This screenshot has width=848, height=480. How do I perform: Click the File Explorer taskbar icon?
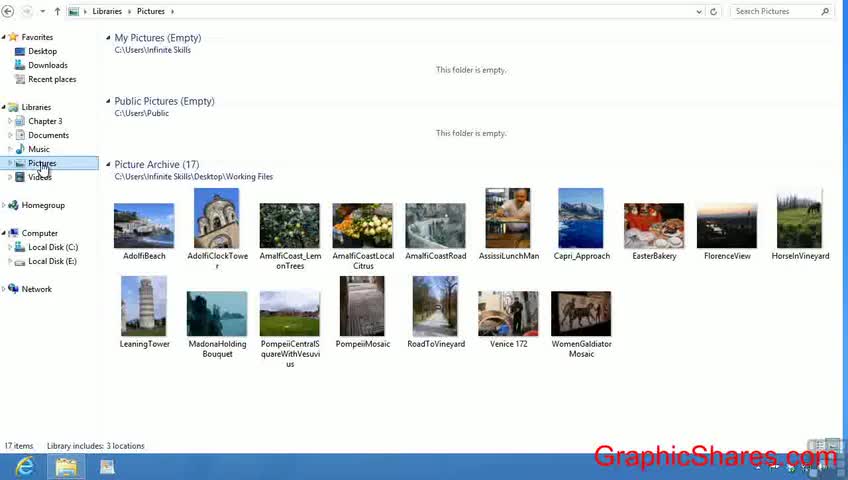(66, 466)
